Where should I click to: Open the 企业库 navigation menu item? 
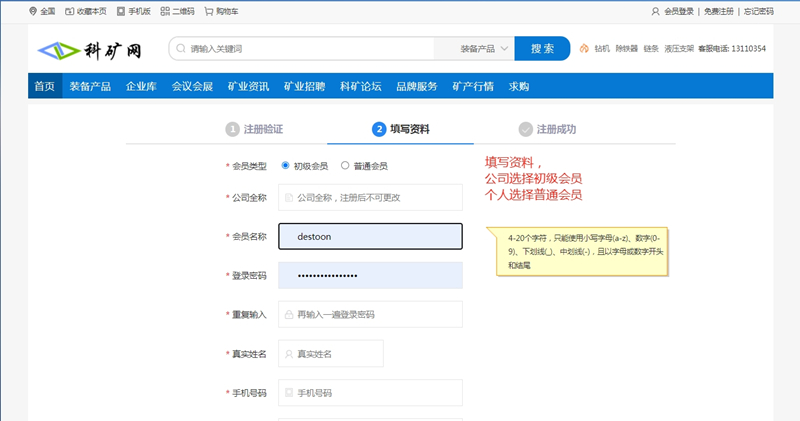[141, 86]
